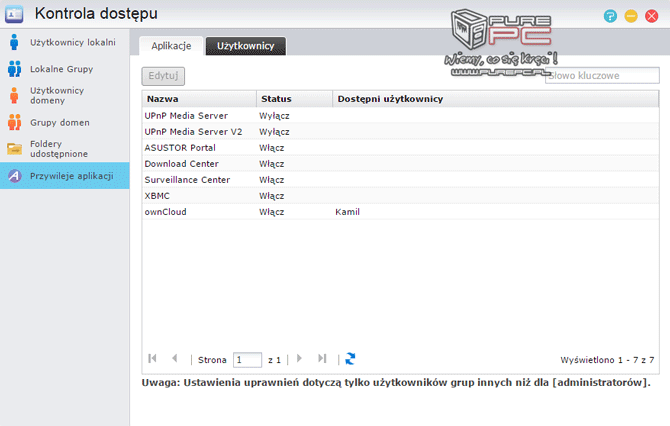This screenshot has height=426, width=670.
Task: Click Włącz status of Surveillance Center
Action: [x=272, y=180]
